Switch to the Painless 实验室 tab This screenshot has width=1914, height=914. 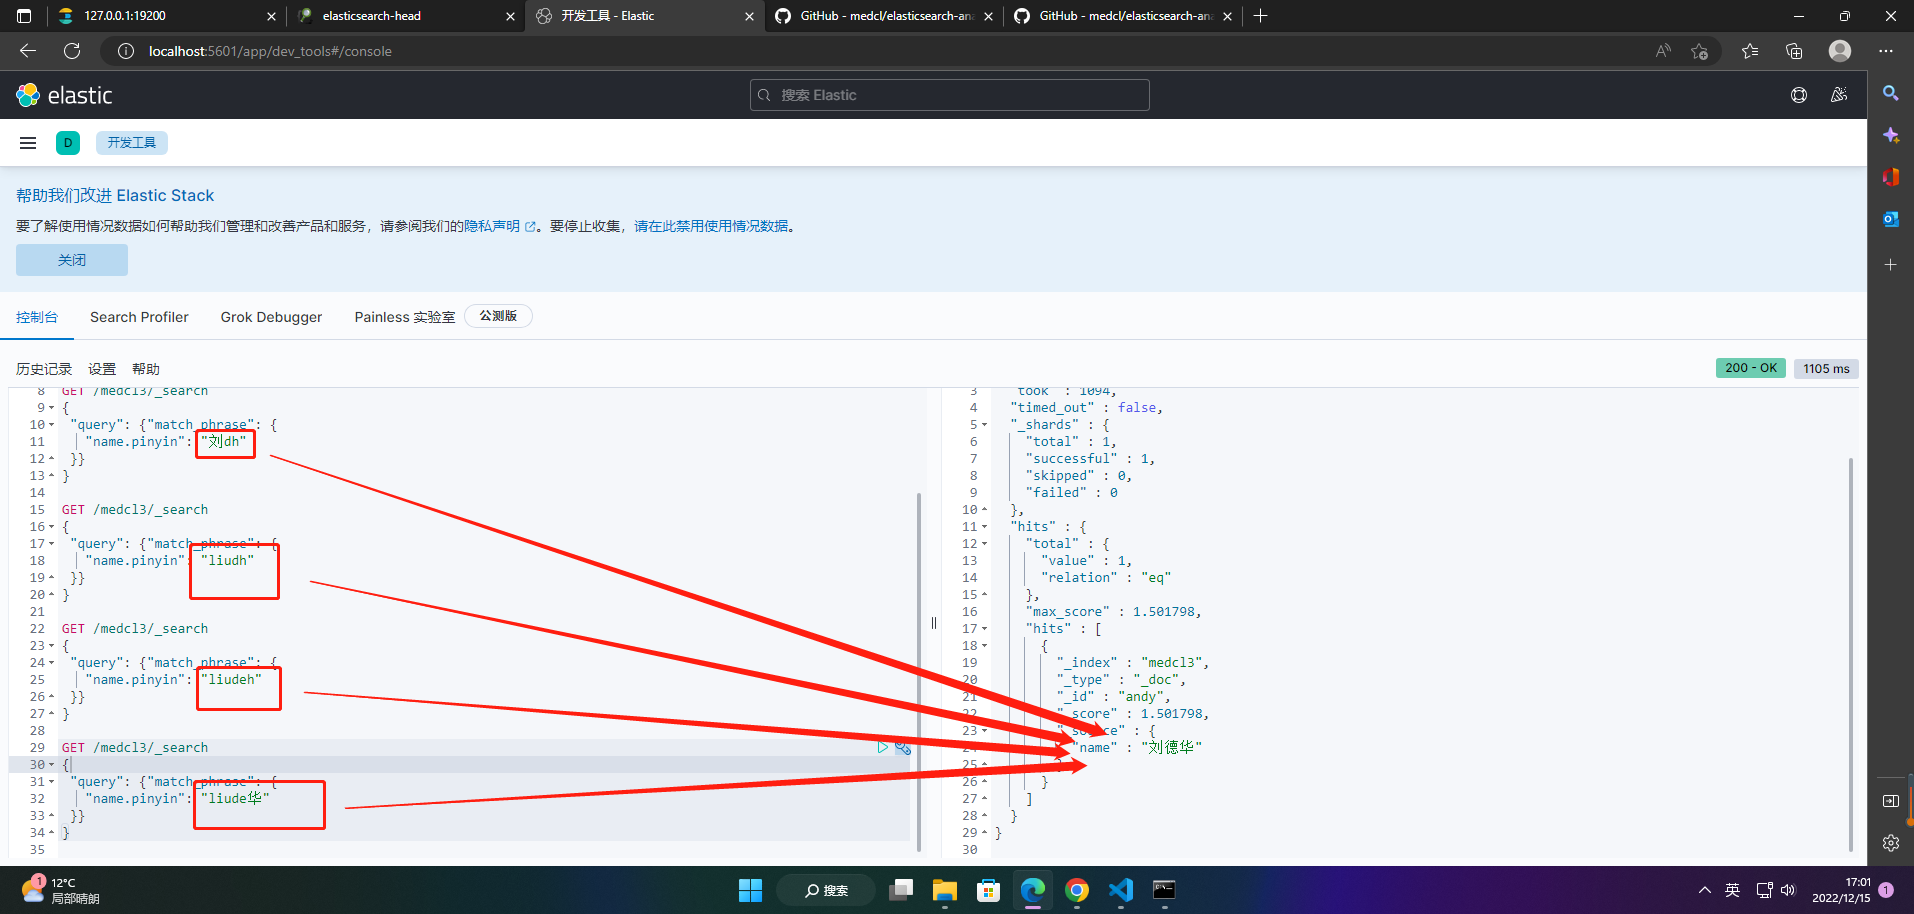coord(404,317)
